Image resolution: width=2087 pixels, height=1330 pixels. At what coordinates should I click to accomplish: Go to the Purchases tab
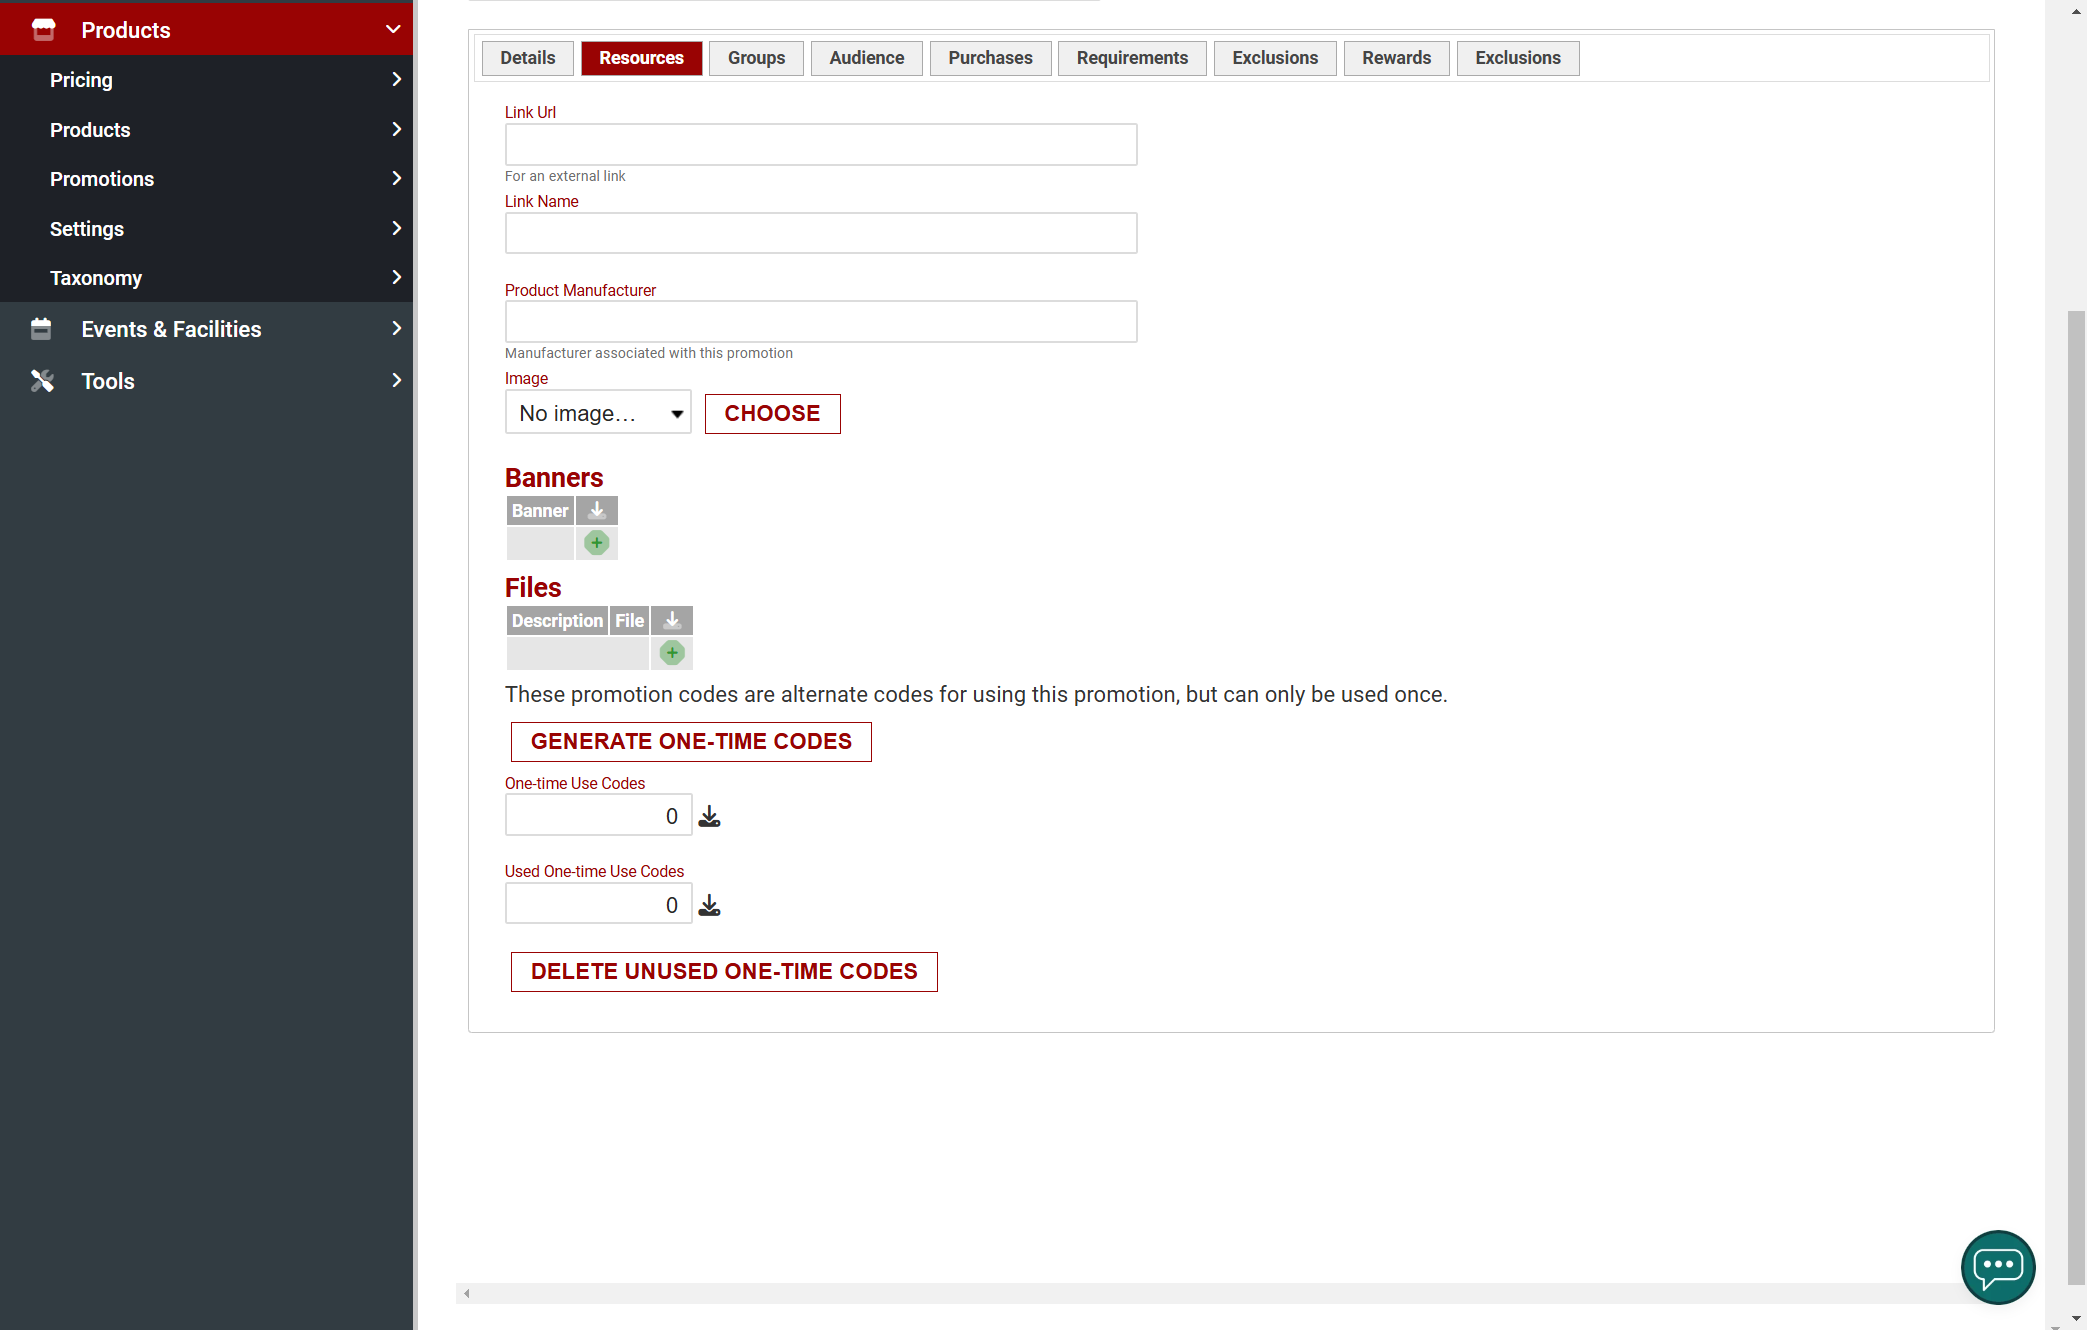(990, 58)
